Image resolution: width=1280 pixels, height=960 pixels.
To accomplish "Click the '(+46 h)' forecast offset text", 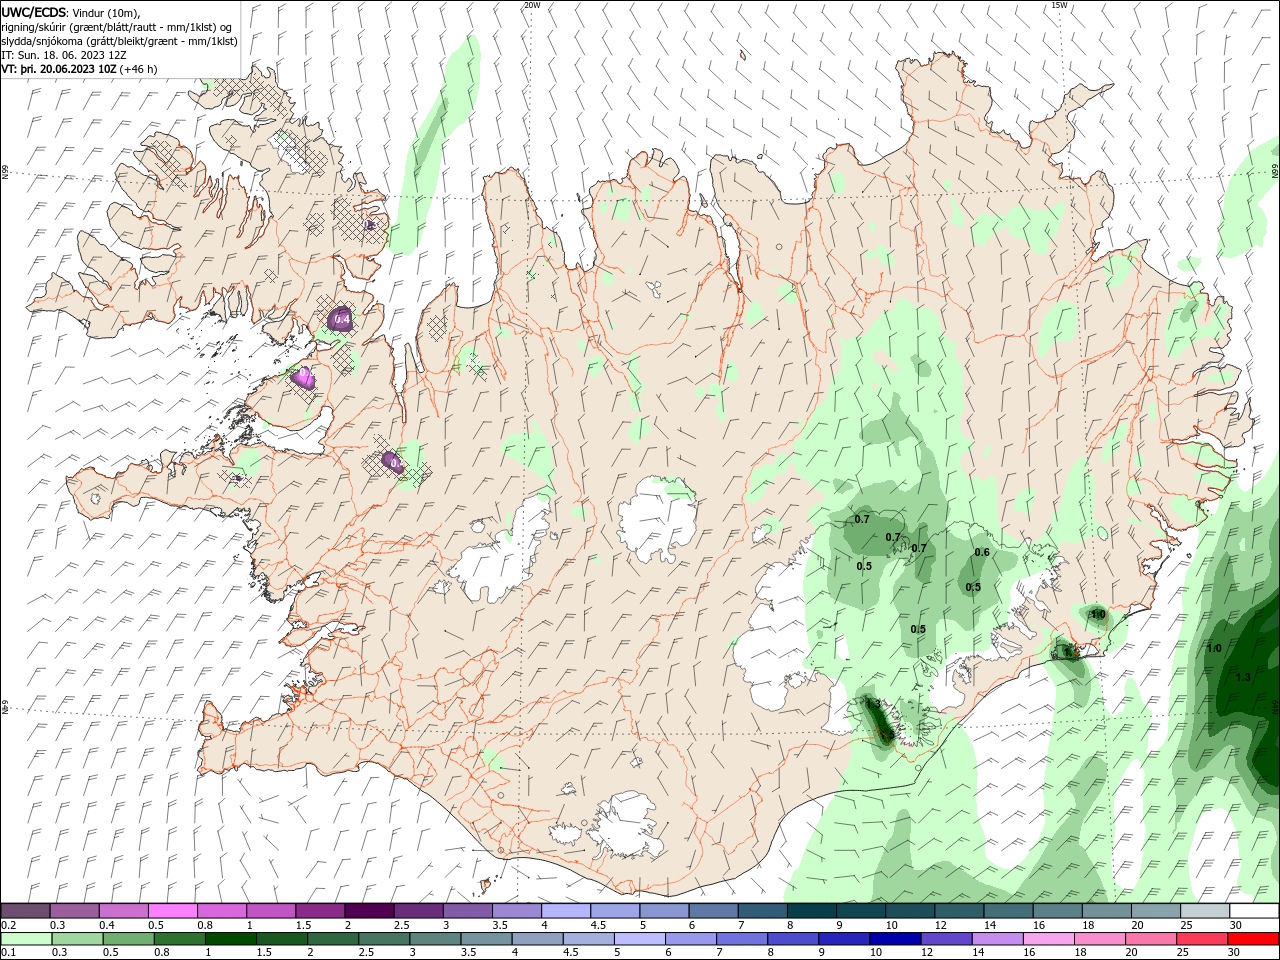I will tap(139, 69).
